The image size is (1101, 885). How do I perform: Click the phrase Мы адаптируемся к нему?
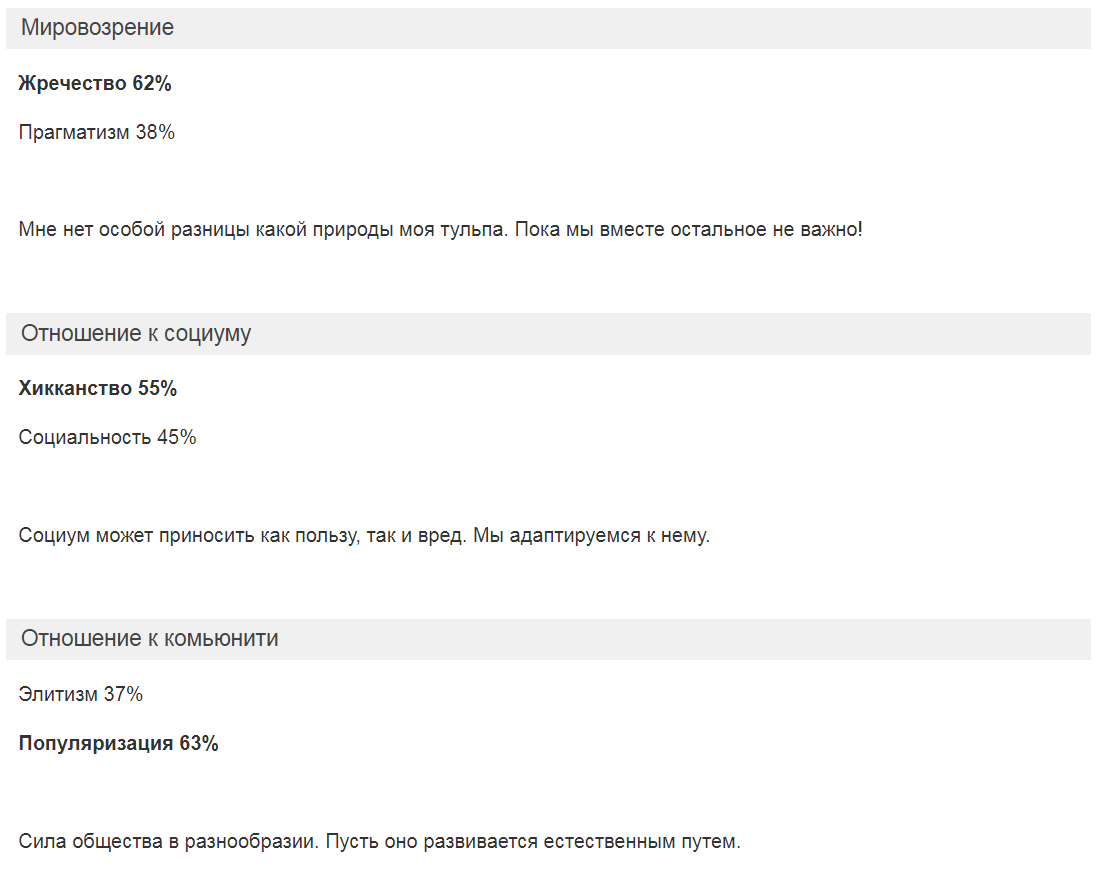(591, 536)
